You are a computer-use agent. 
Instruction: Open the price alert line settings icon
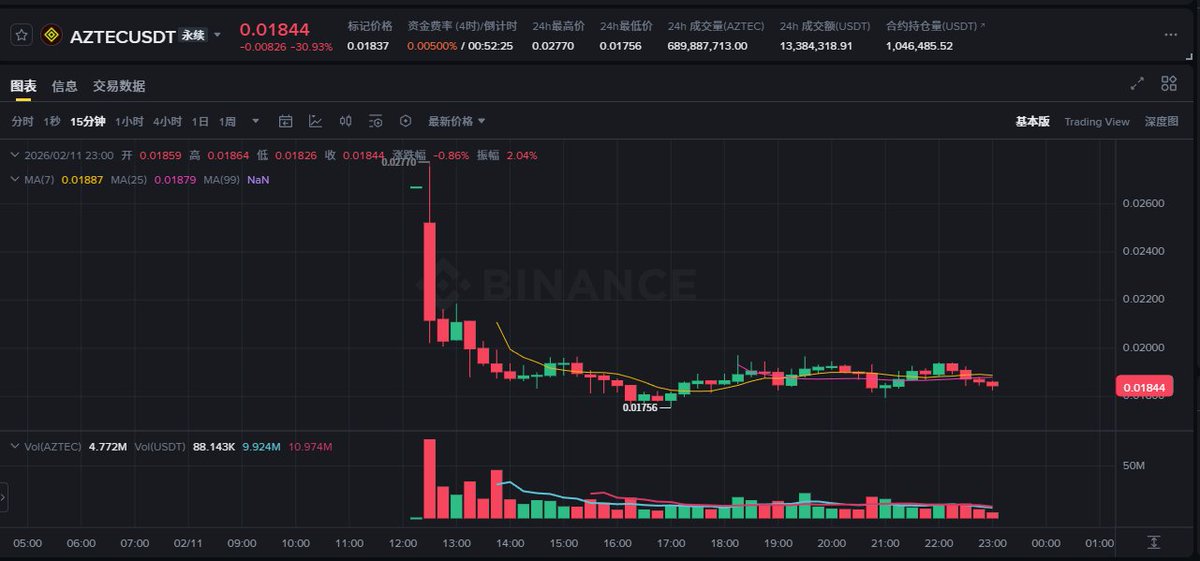(375, 121)
